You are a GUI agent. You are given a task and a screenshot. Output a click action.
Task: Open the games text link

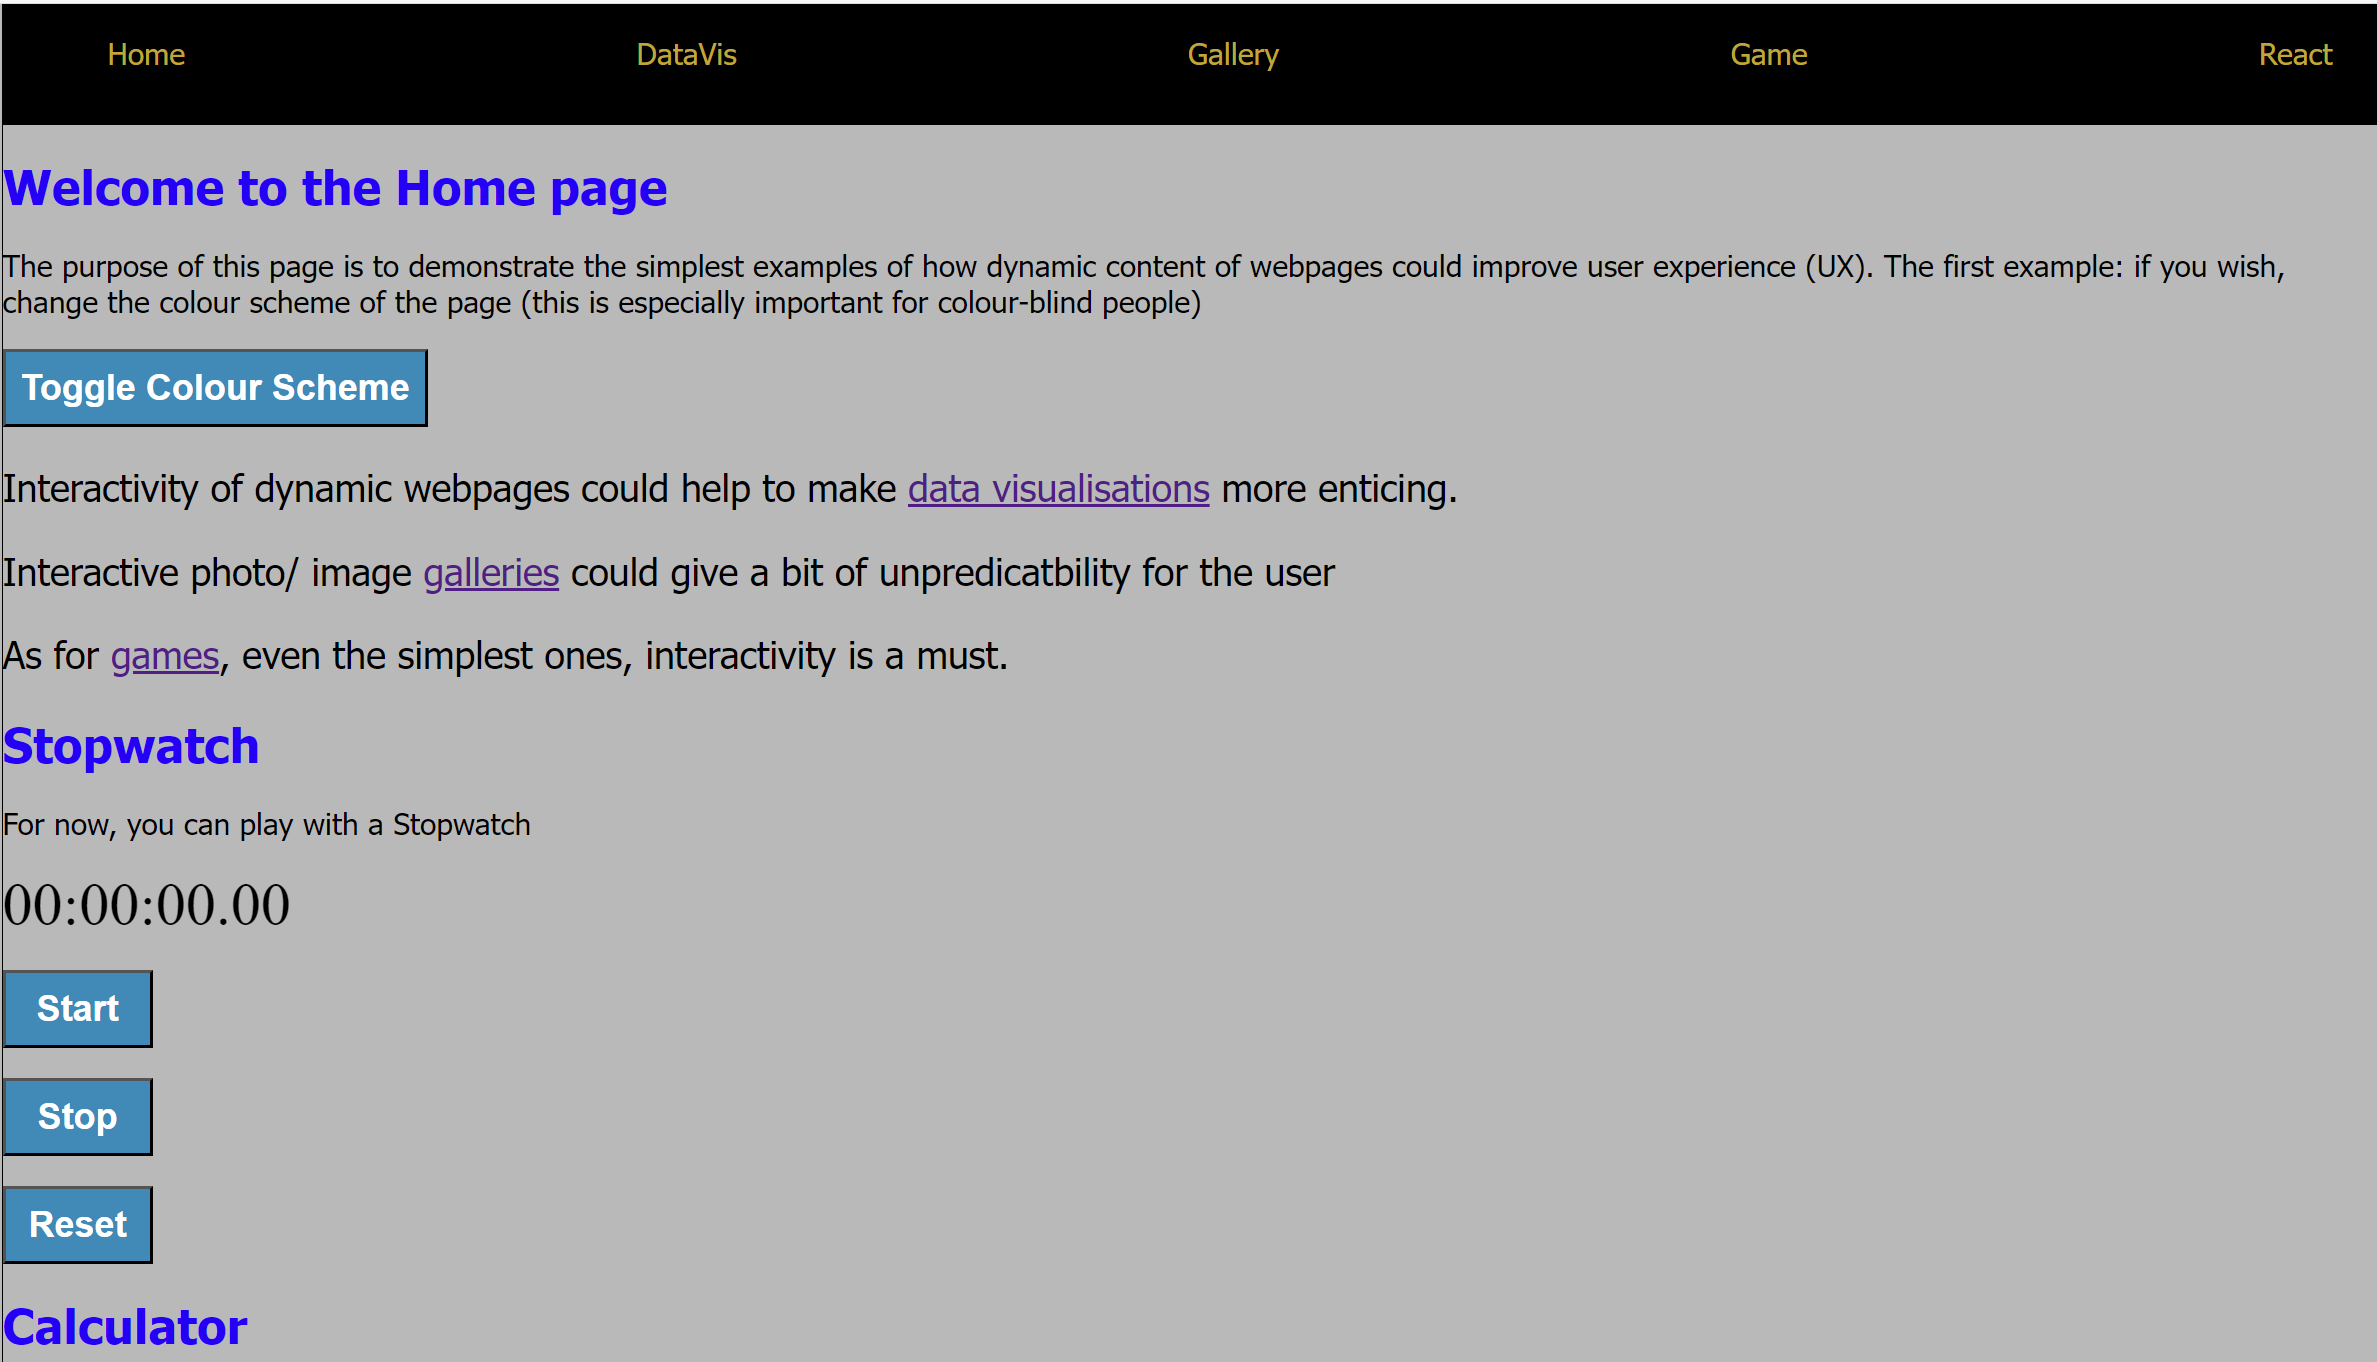point(164,656)
